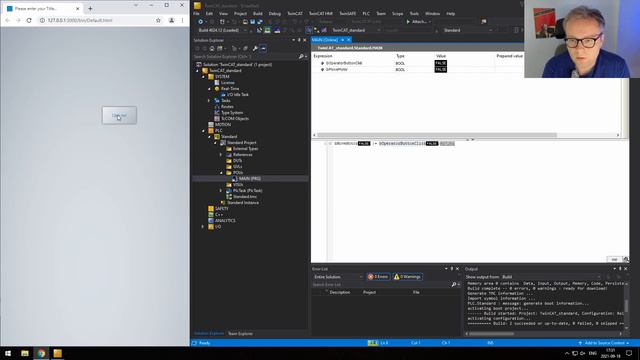Open the Build 4024.12 (Loaded) dropdown
The height and width of the screenshot is (360, 640).
[222, 30]
